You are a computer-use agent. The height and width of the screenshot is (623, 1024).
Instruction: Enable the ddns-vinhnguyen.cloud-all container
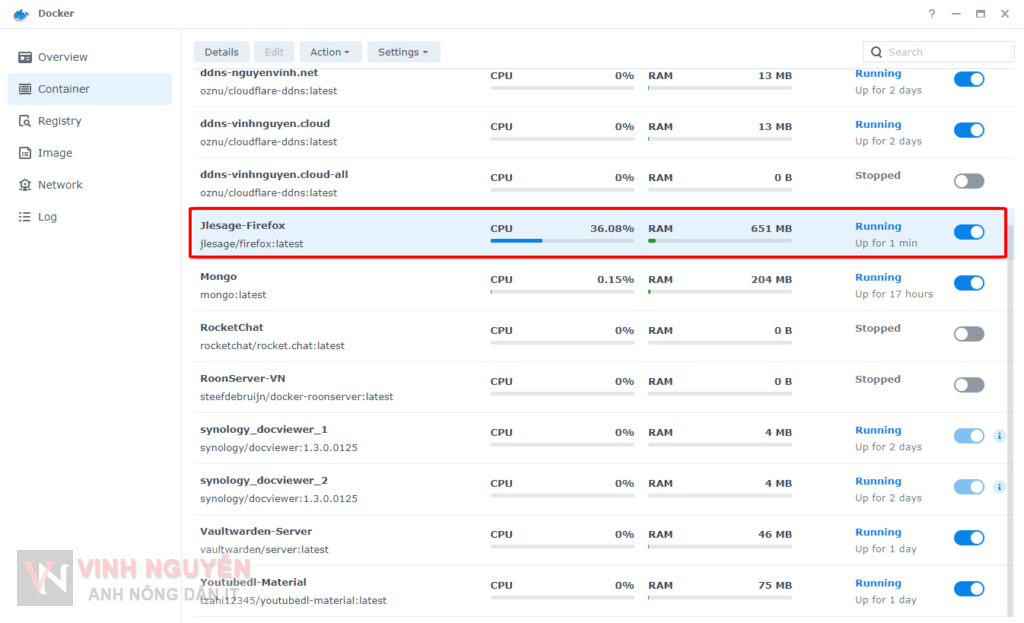[x=967, y=181]
